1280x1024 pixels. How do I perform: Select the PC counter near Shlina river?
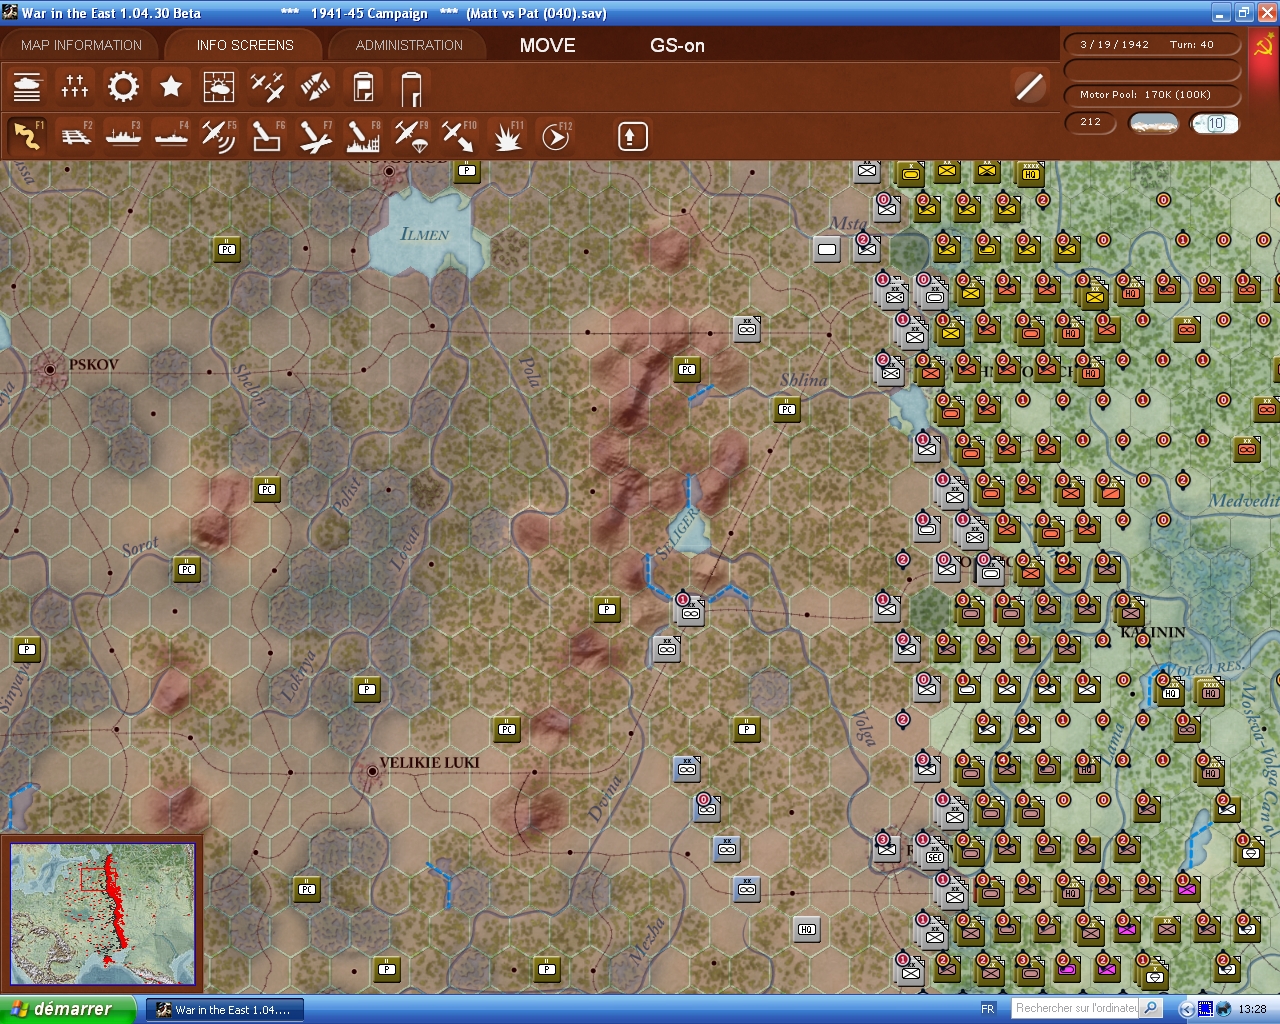pos(787,409)
